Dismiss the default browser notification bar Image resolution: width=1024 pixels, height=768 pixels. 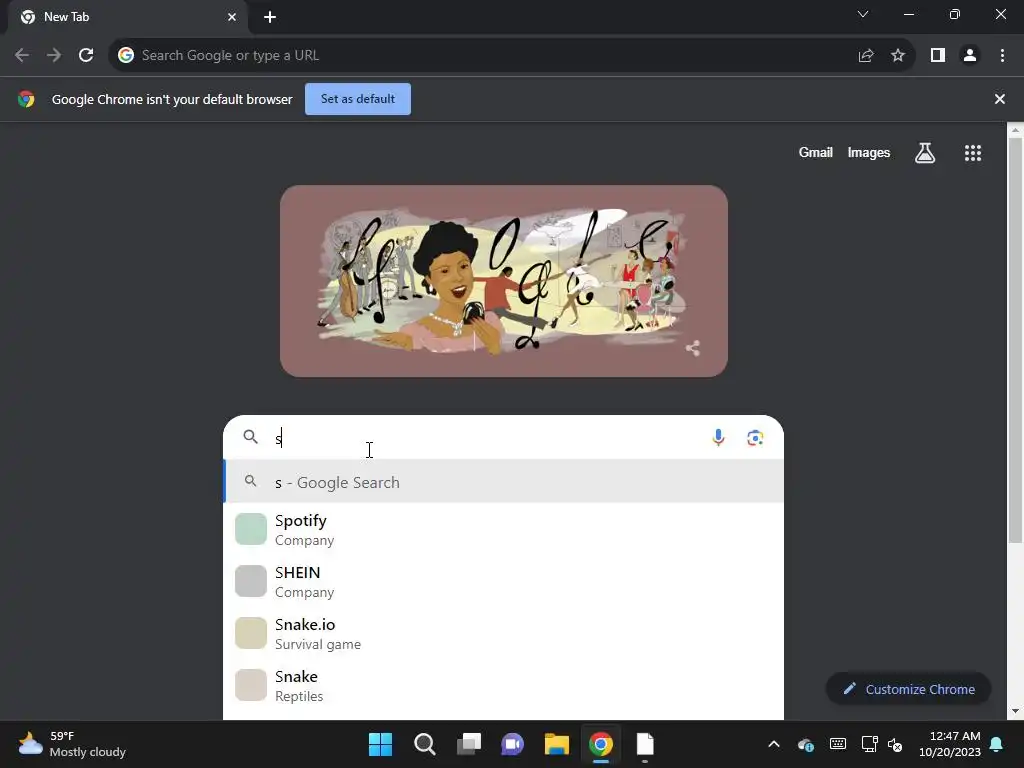tap(999, 99)
